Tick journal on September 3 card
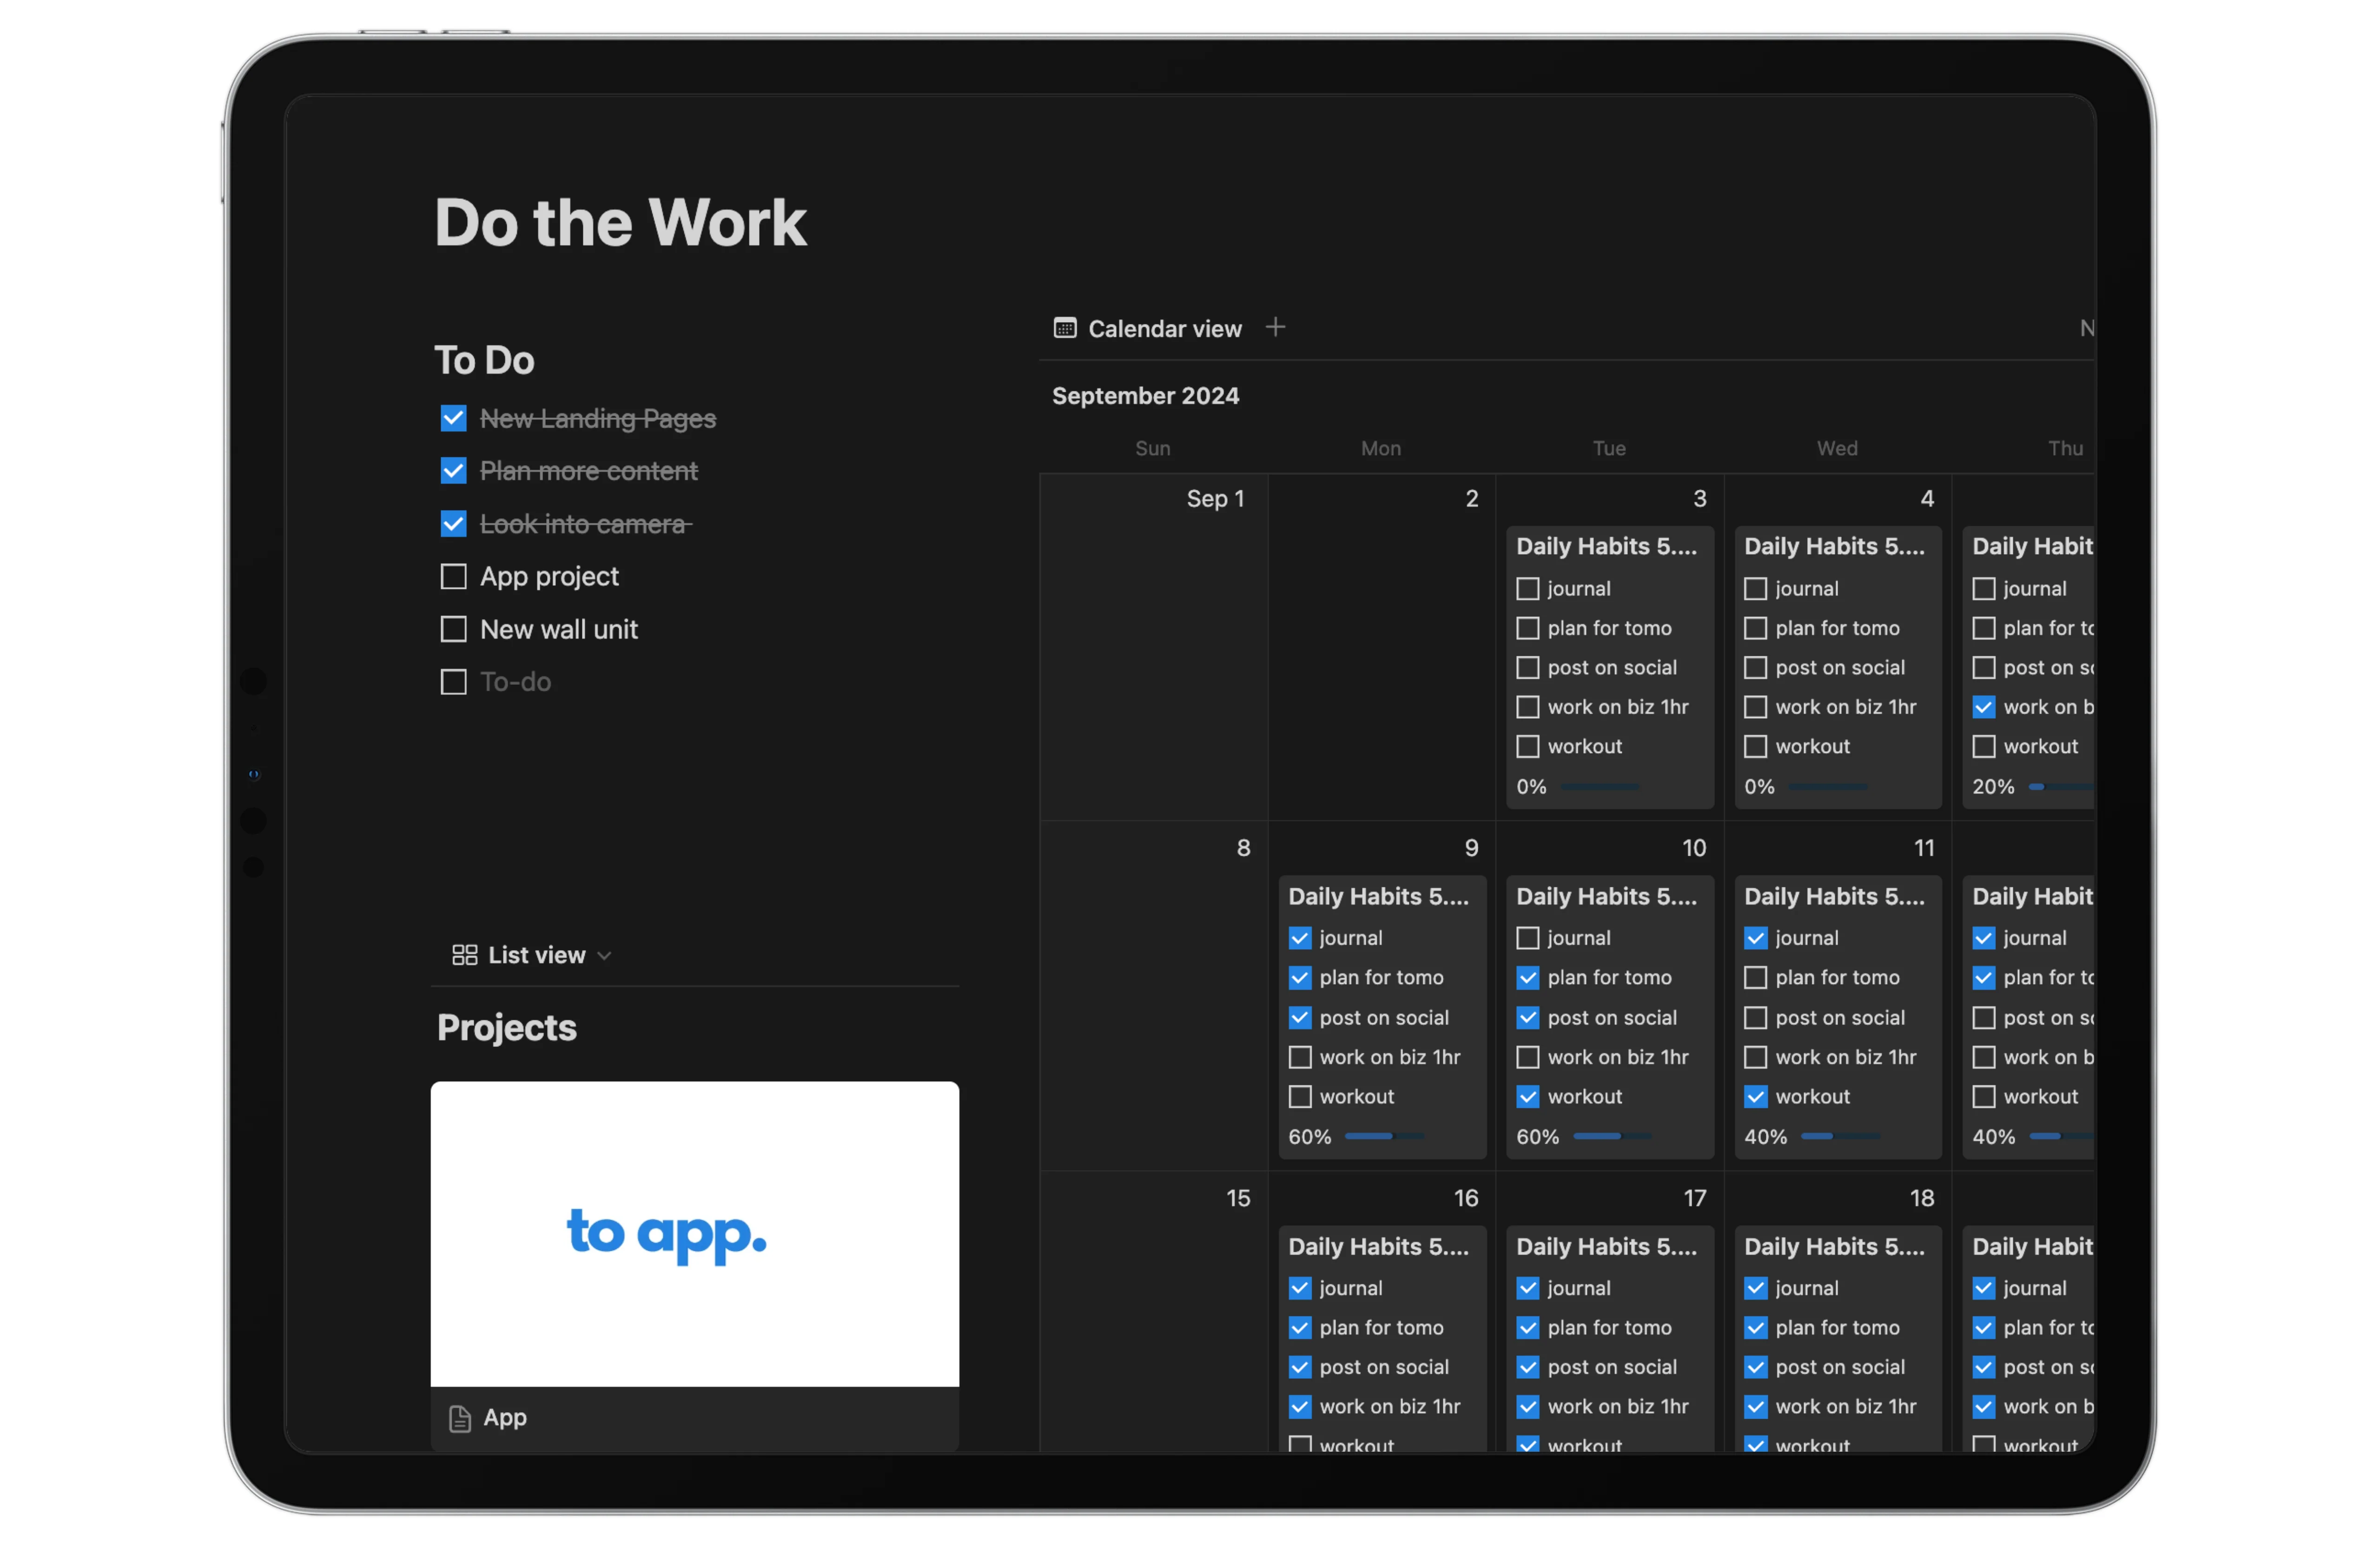Image resolution: width=2380 pixels, height=1547 pixels. pos(1527,589)
